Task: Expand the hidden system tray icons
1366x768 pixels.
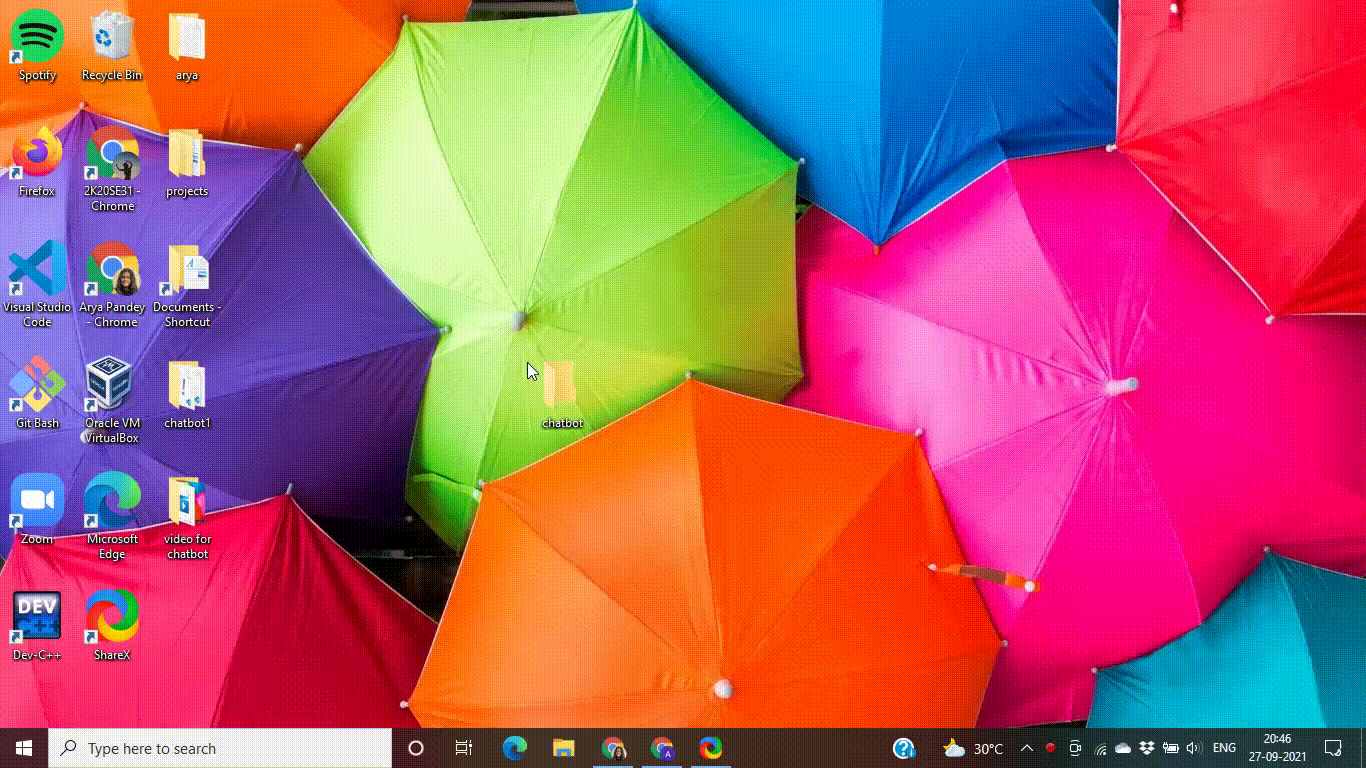Action: pos(1026,748)
